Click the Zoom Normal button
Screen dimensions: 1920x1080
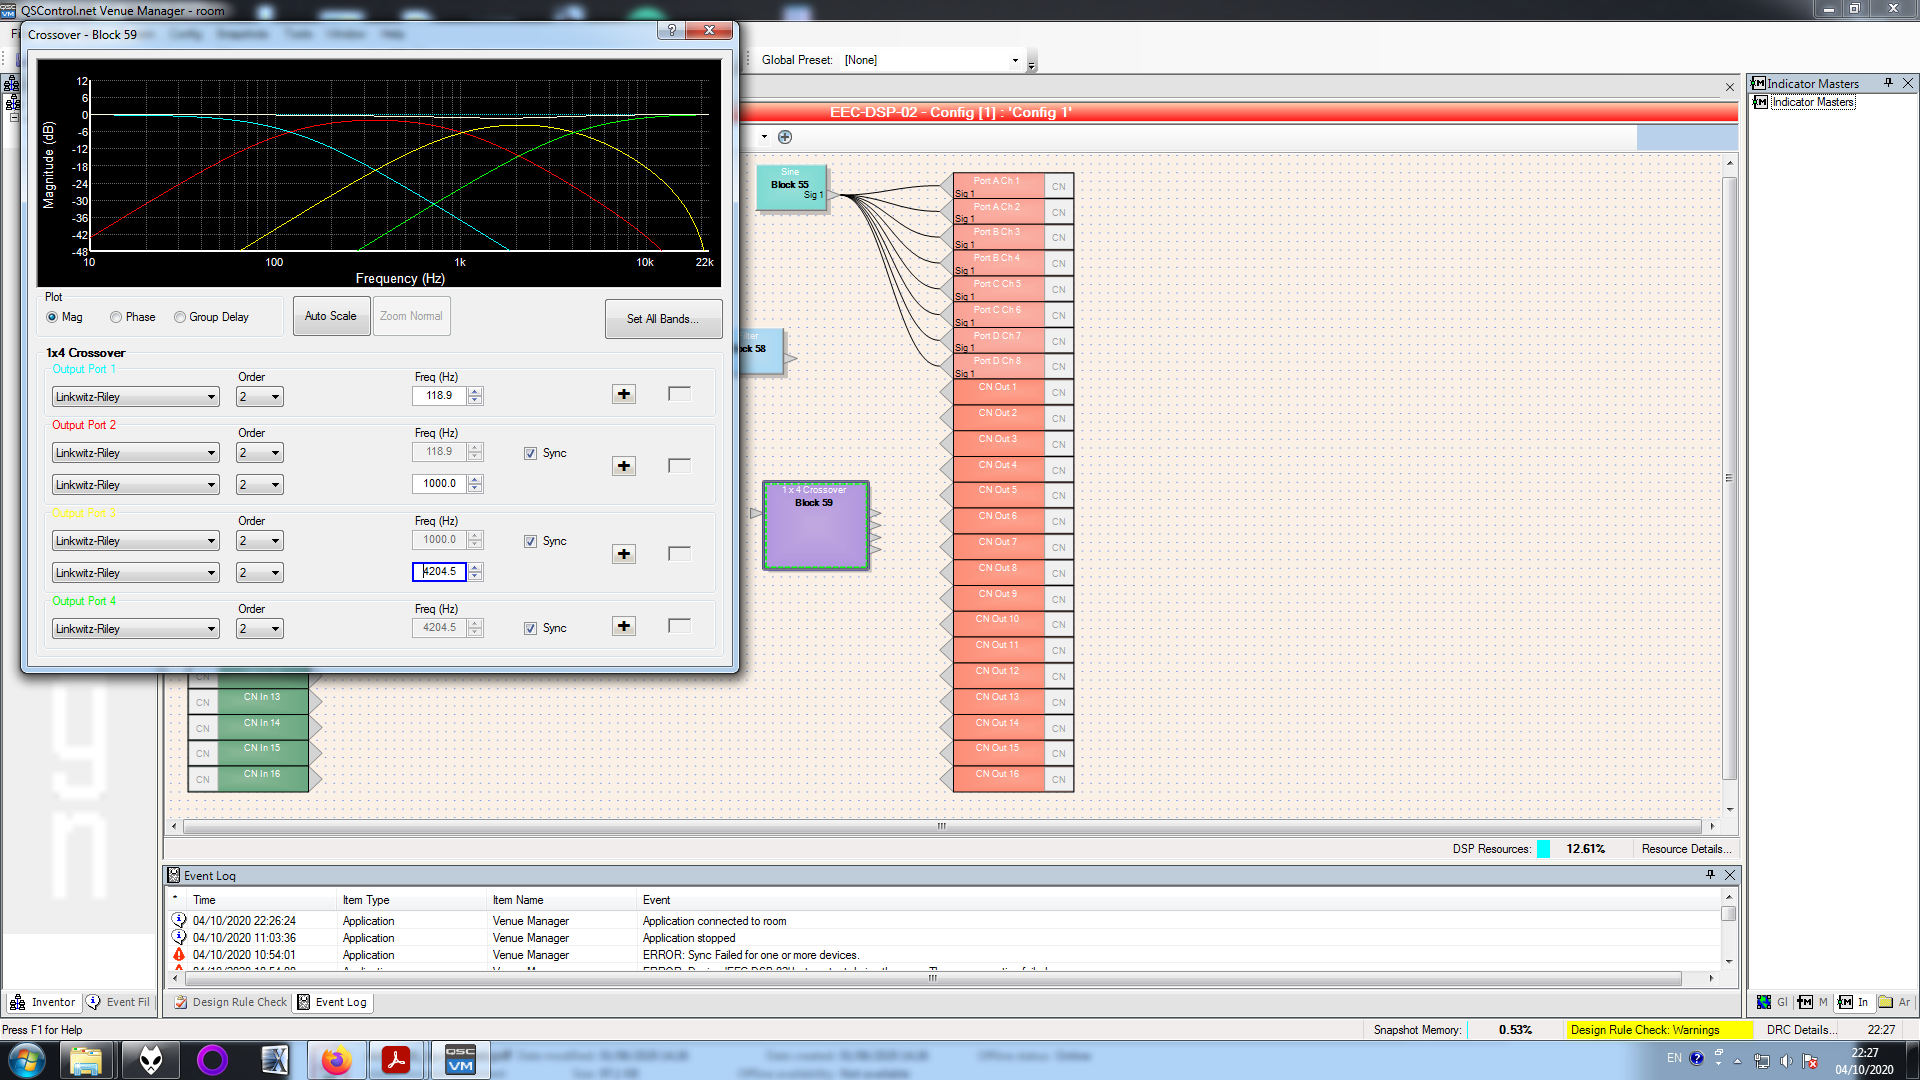point(411,316)
